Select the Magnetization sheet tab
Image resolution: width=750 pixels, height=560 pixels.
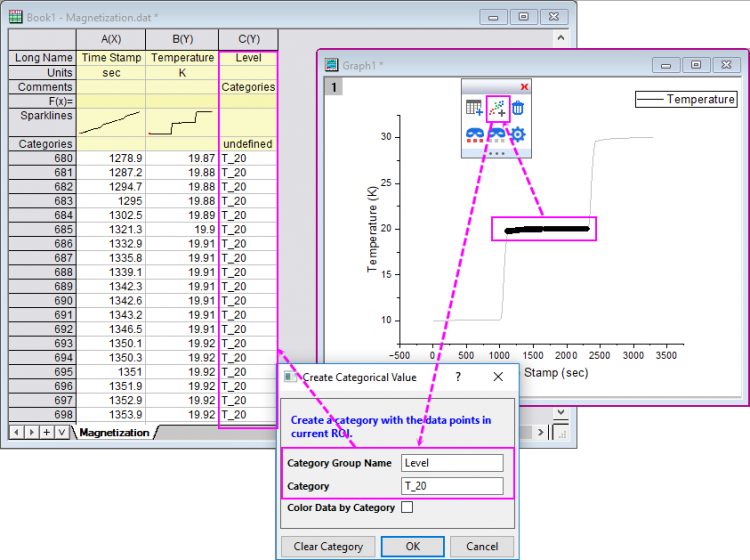(113, 432)
